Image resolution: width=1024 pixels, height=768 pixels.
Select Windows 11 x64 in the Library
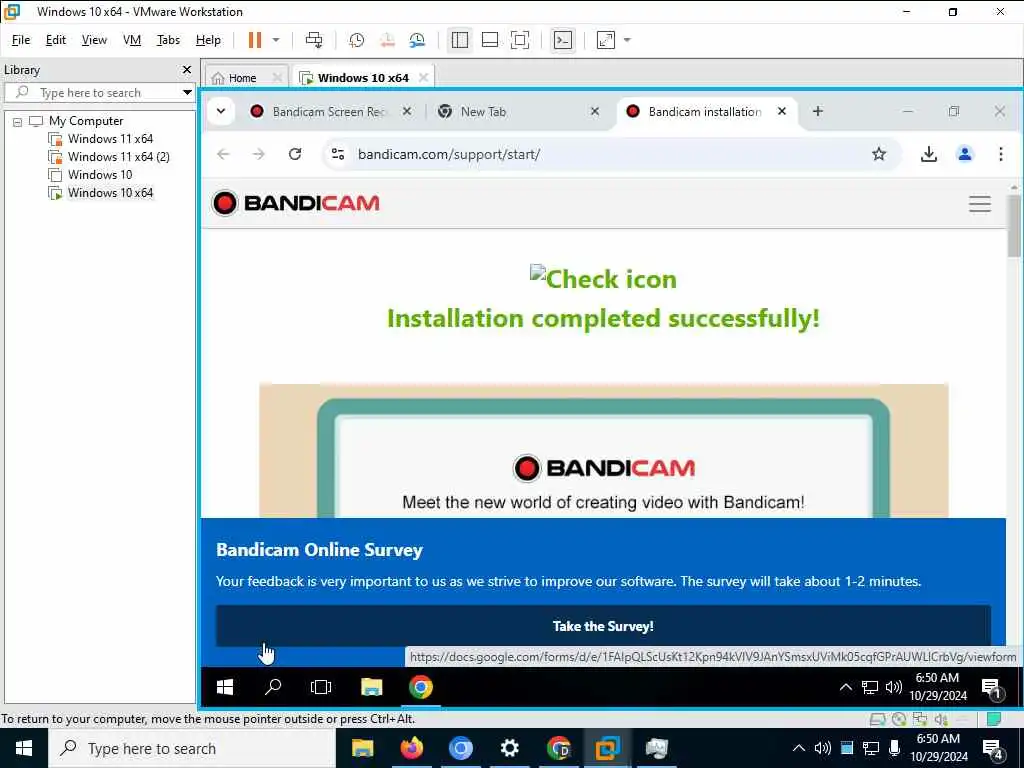(110, 138)
